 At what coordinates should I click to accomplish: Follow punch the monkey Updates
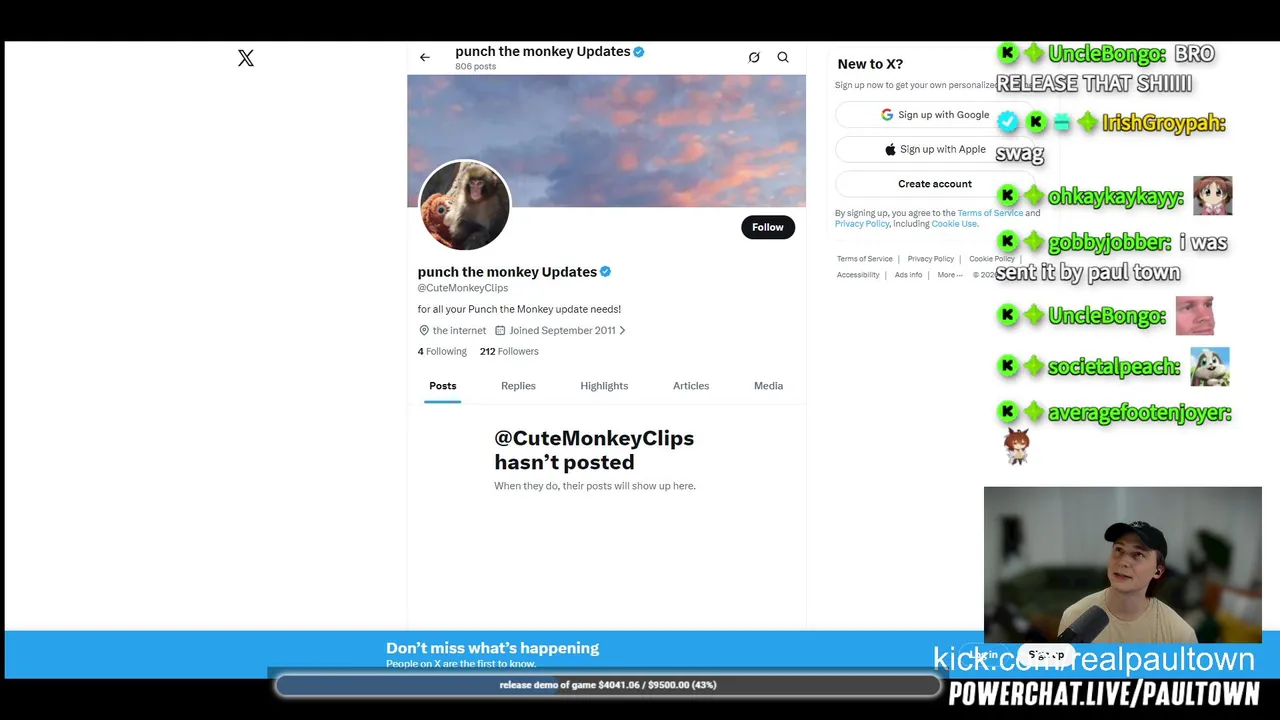[768, 227]
